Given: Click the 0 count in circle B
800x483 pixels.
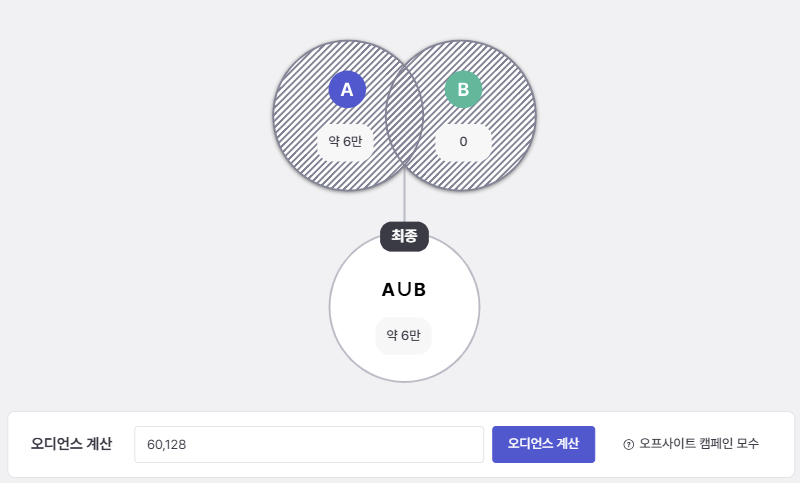Looking at the screenshot, I should (463, 142).
